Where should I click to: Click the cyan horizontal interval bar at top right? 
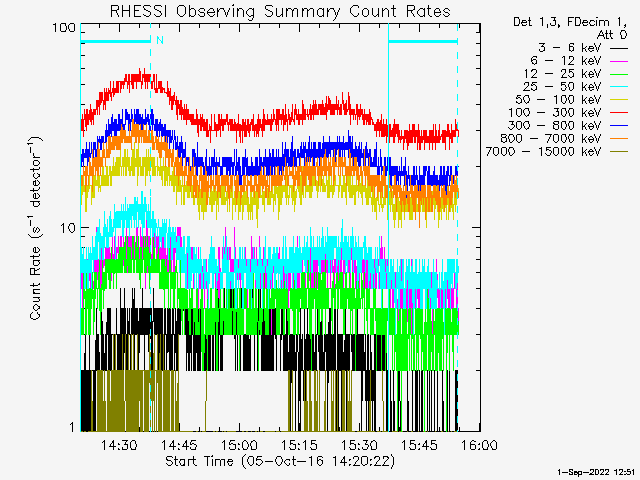(423, 41)
